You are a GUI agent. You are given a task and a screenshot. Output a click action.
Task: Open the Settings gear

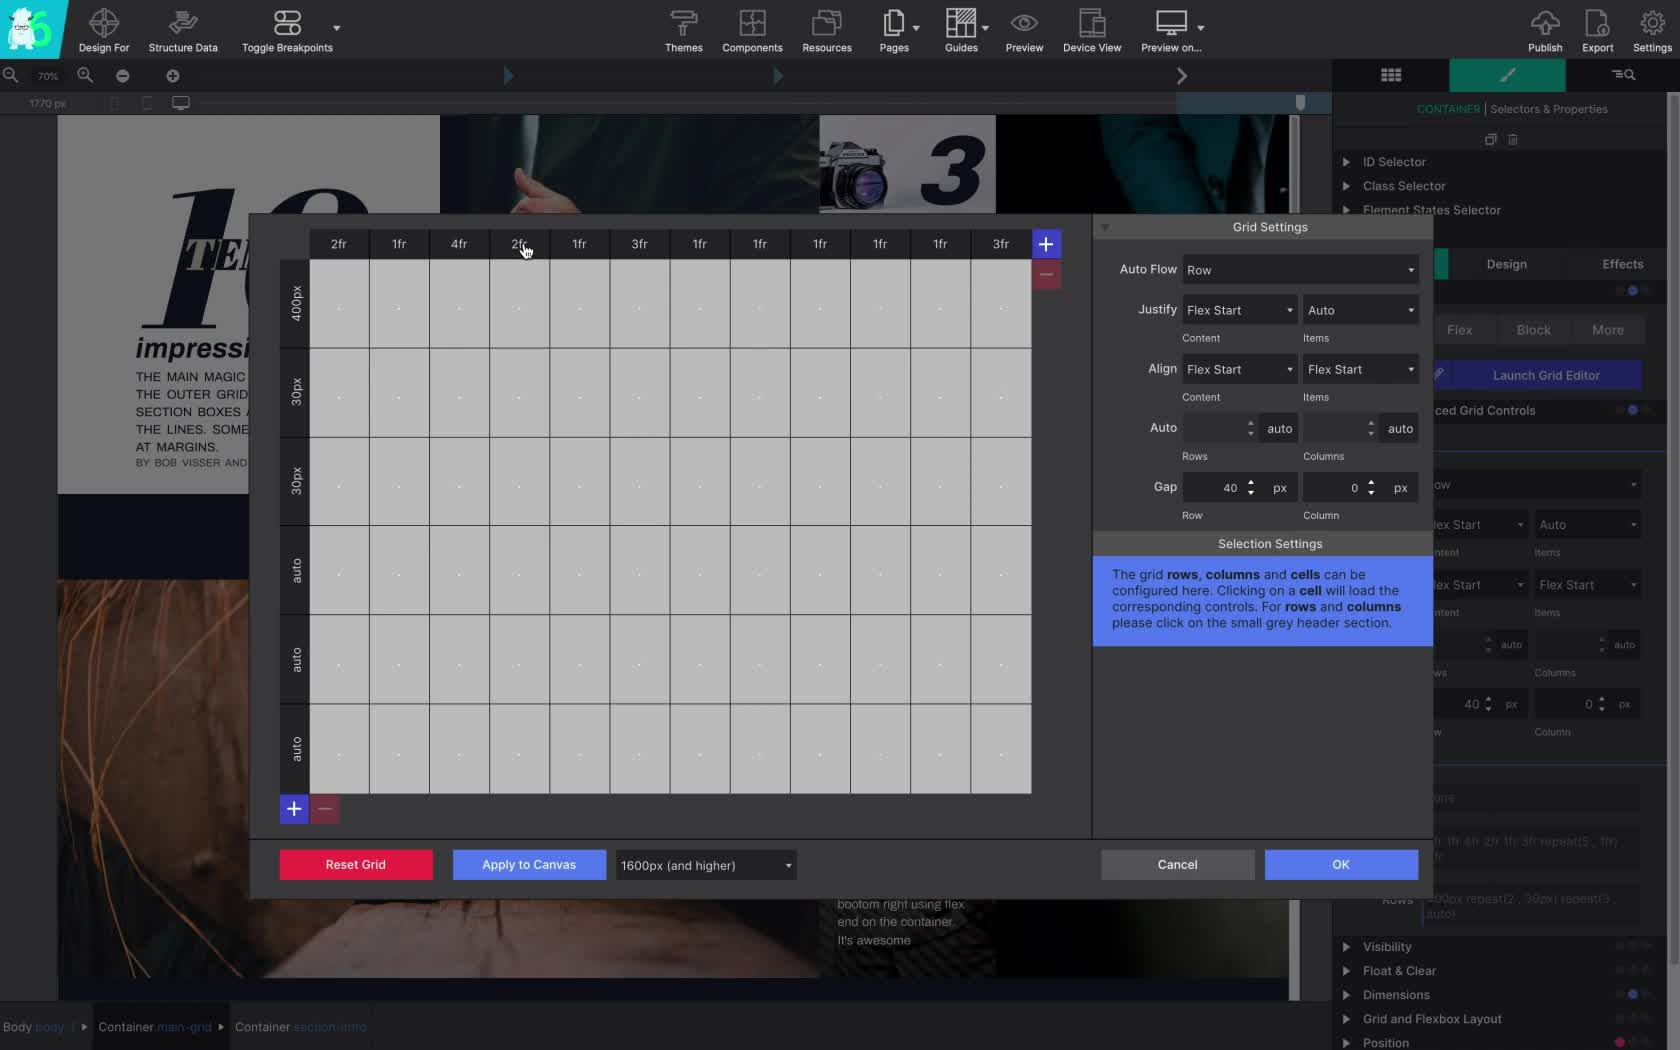1652,22
